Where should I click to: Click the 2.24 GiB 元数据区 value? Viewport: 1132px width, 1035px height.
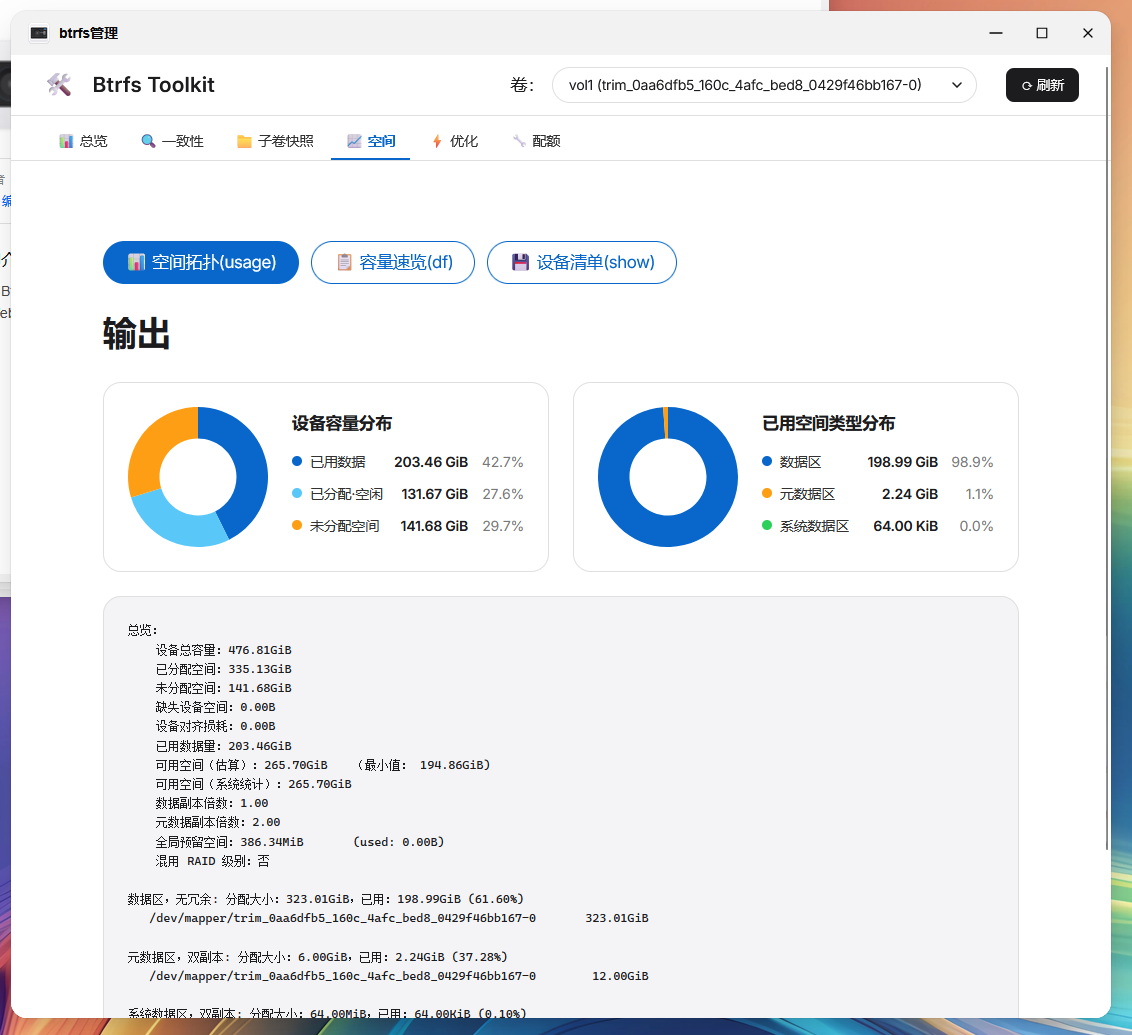[x=910, y=494]
